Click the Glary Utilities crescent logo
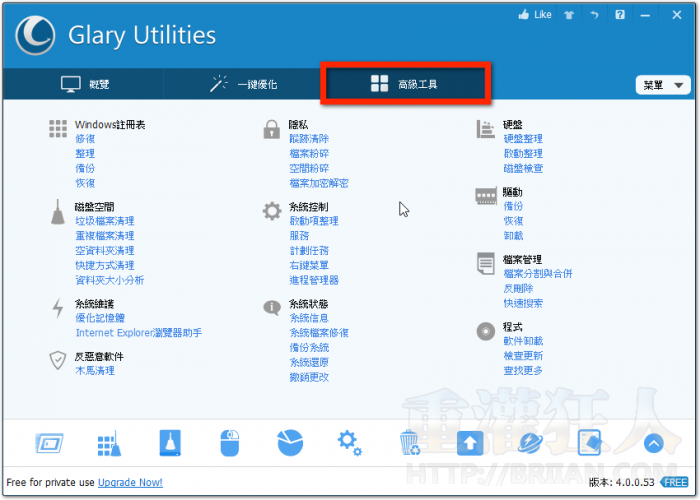The image size is (700, 500). [35, 35]
